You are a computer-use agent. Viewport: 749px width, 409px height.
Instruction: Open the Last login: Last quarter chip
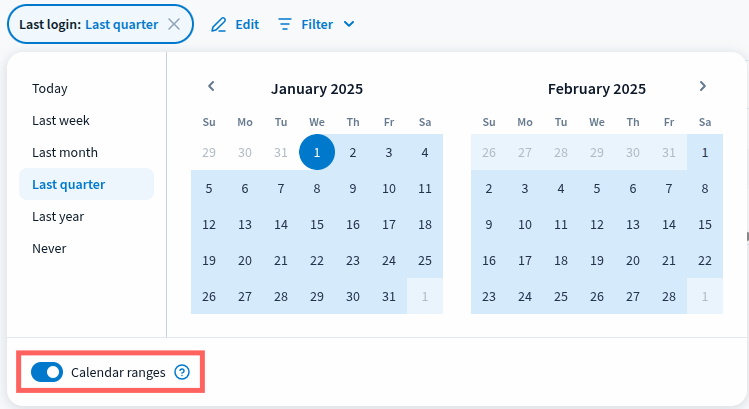(88, 24)
